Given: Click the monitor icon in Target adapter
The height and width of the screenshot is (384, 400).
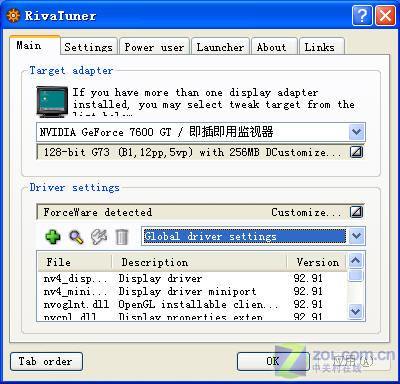Looking at the screenshot, I should (x=52, y=102).
